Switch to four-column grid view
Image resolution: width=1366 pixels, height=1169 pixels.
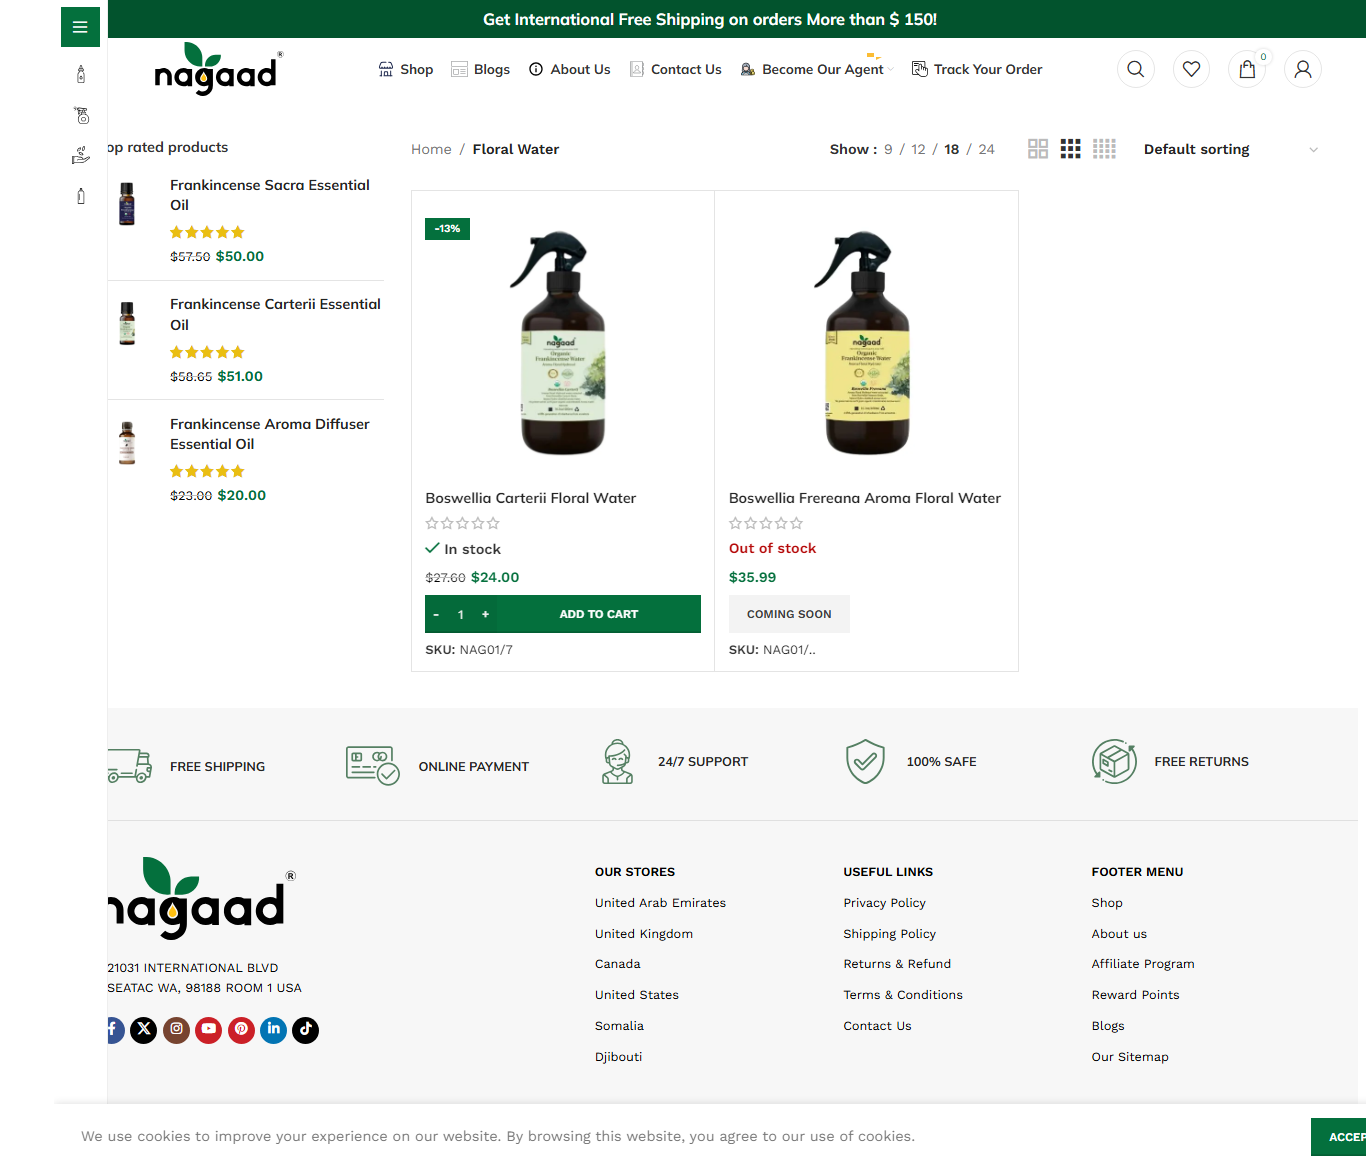(x=1104, y=149)
